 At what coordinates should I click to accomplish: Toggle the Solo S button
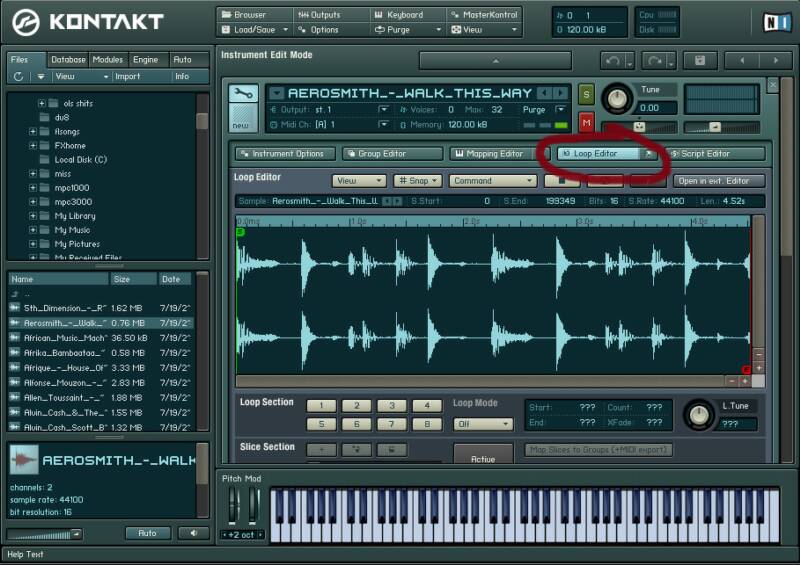point(586,94)
